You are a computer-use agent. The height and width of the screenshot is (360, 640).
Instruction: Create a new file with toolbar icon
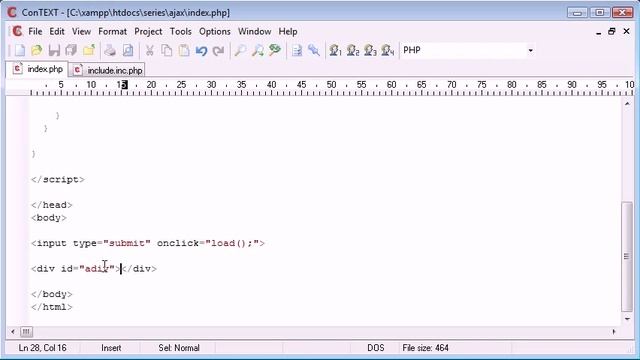(x=20, y=50)
